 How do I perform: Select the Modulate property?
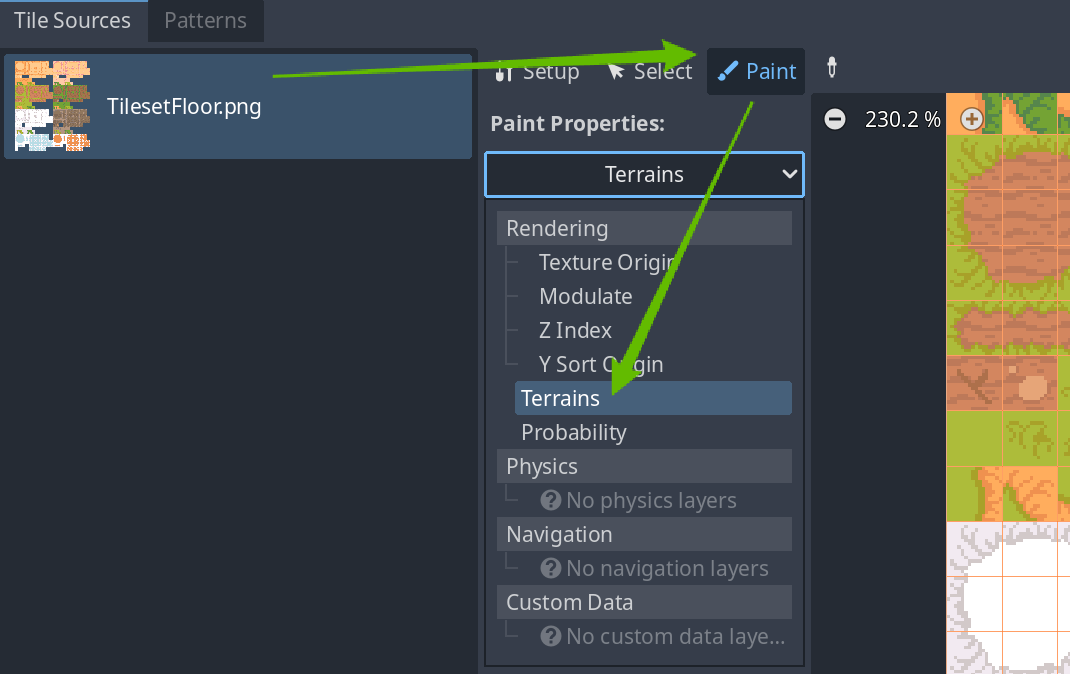585,296
